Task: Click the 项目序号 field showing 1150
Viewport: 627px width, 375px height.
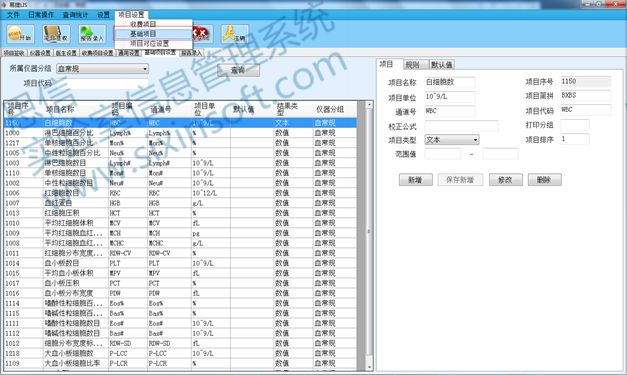Action: tap(585, 82)
